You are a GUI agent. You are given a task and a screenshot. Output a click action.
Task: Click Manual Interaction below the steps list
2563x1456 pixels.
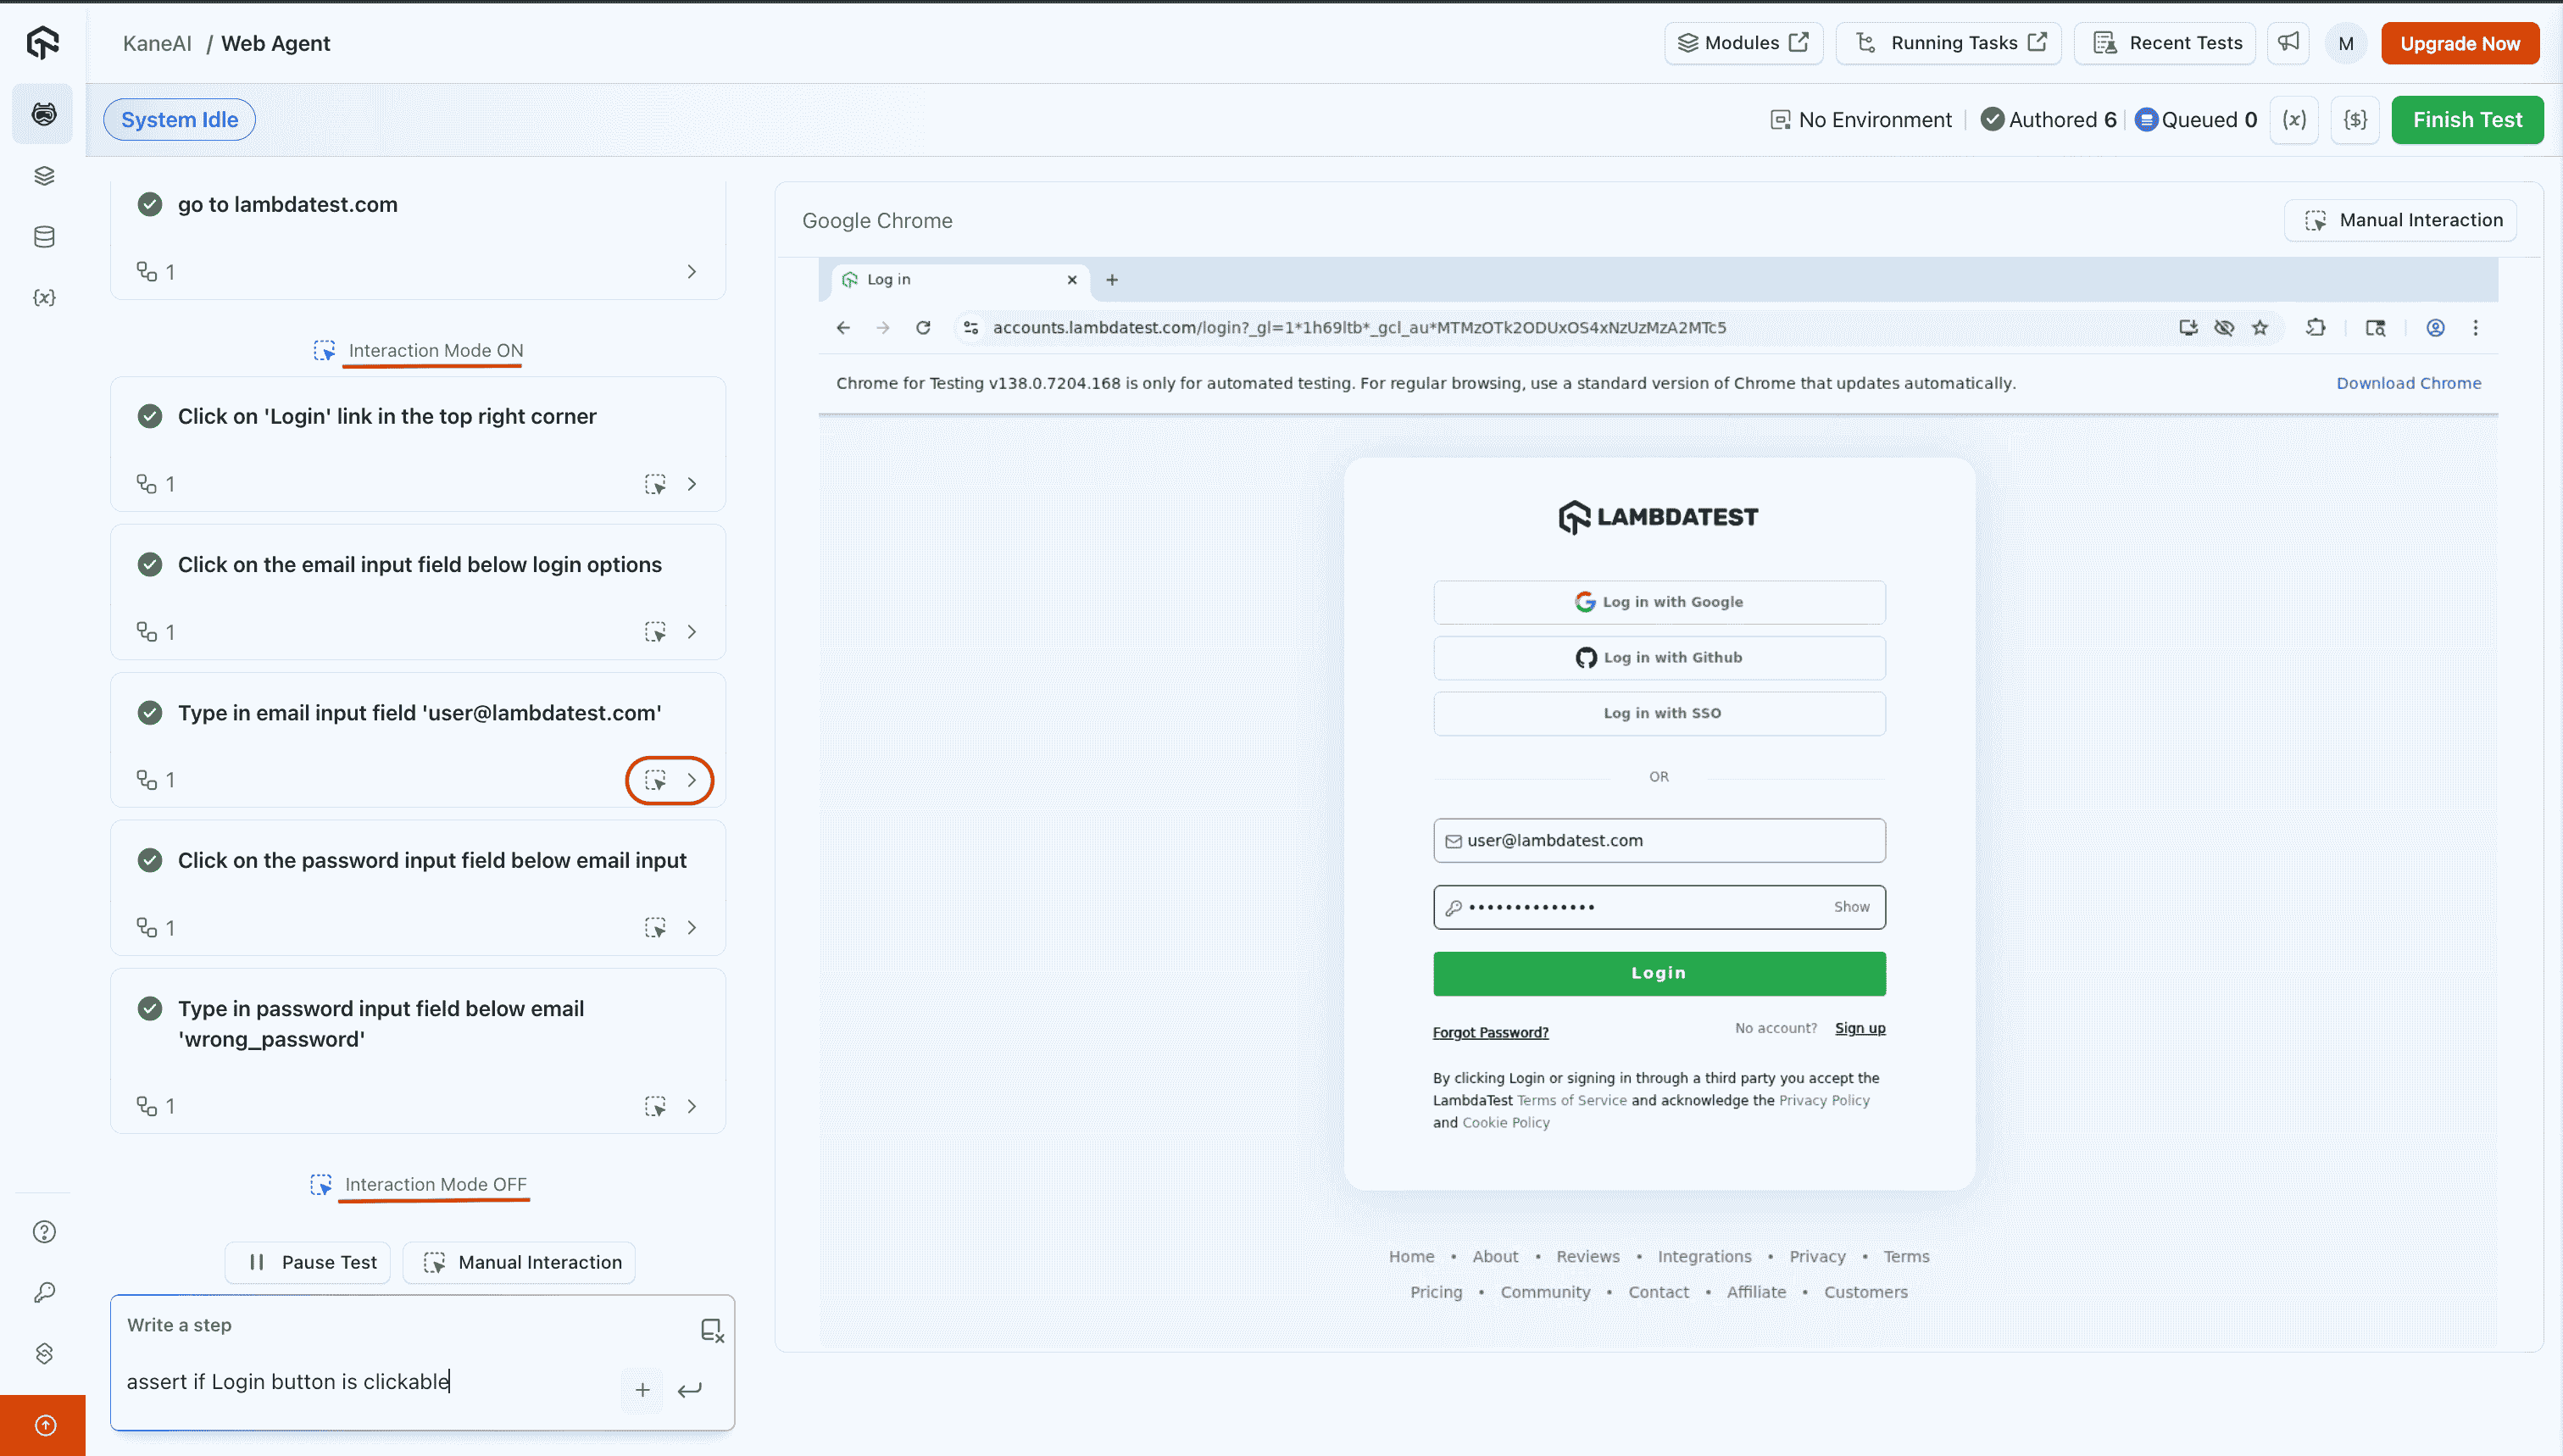coord(519,1262)
